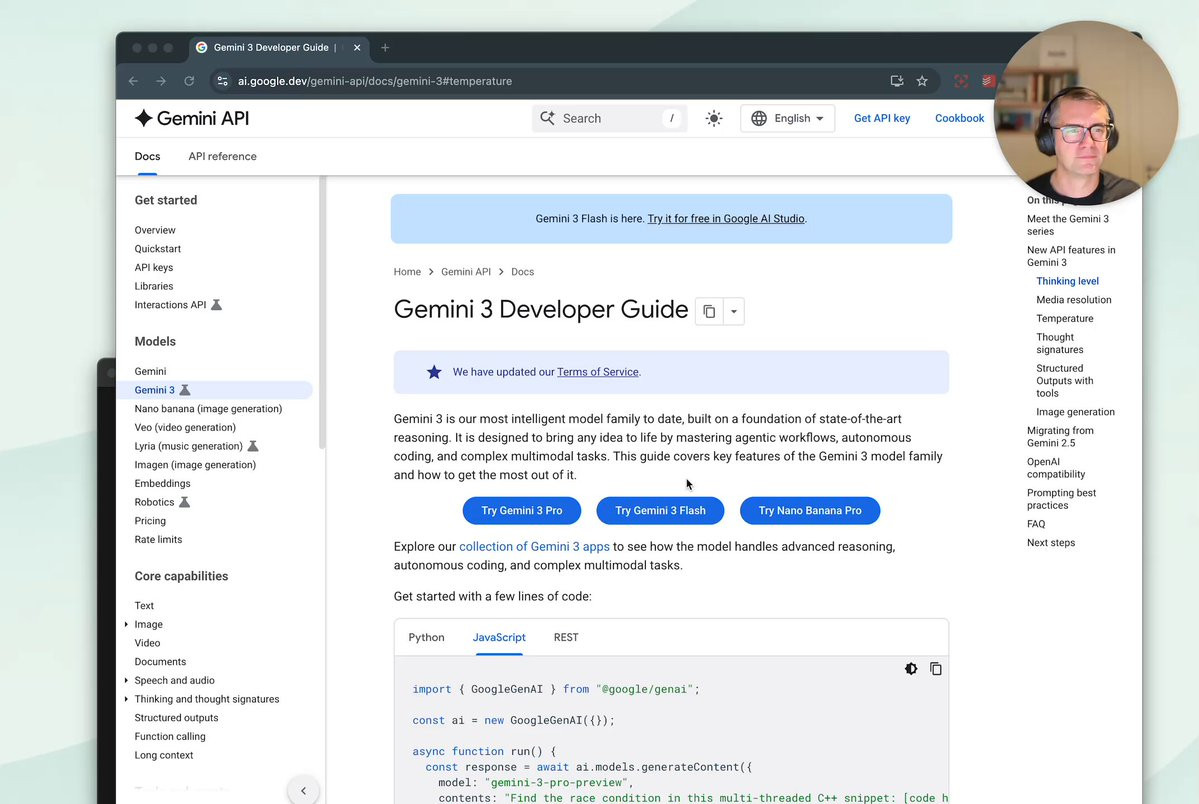Open the Get API key link

pyautogui.click(x=882, y=119)
